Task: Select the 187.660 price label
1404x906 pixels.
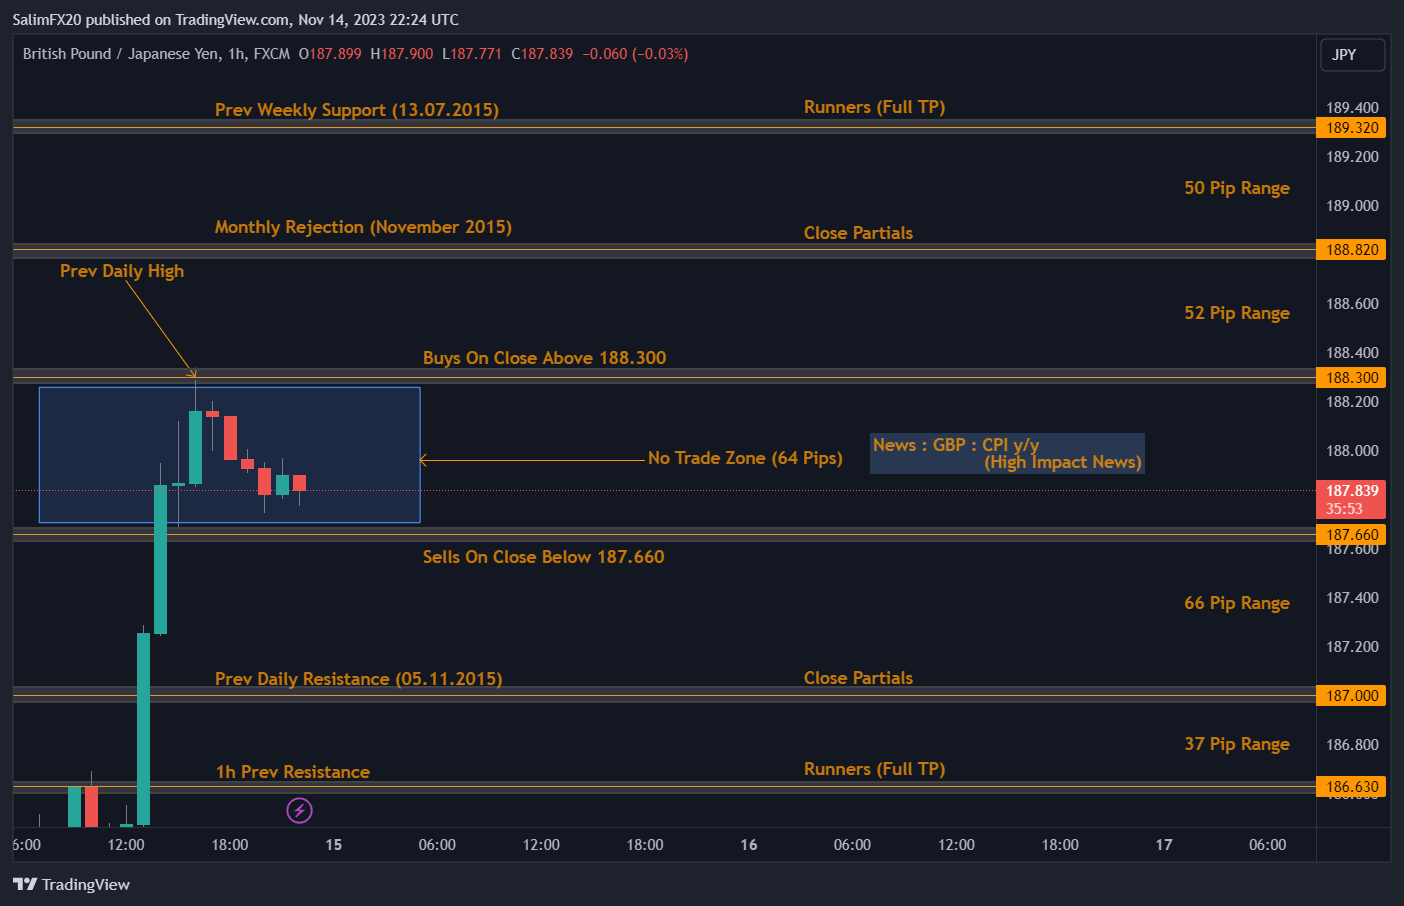Action: (1352, 535)
